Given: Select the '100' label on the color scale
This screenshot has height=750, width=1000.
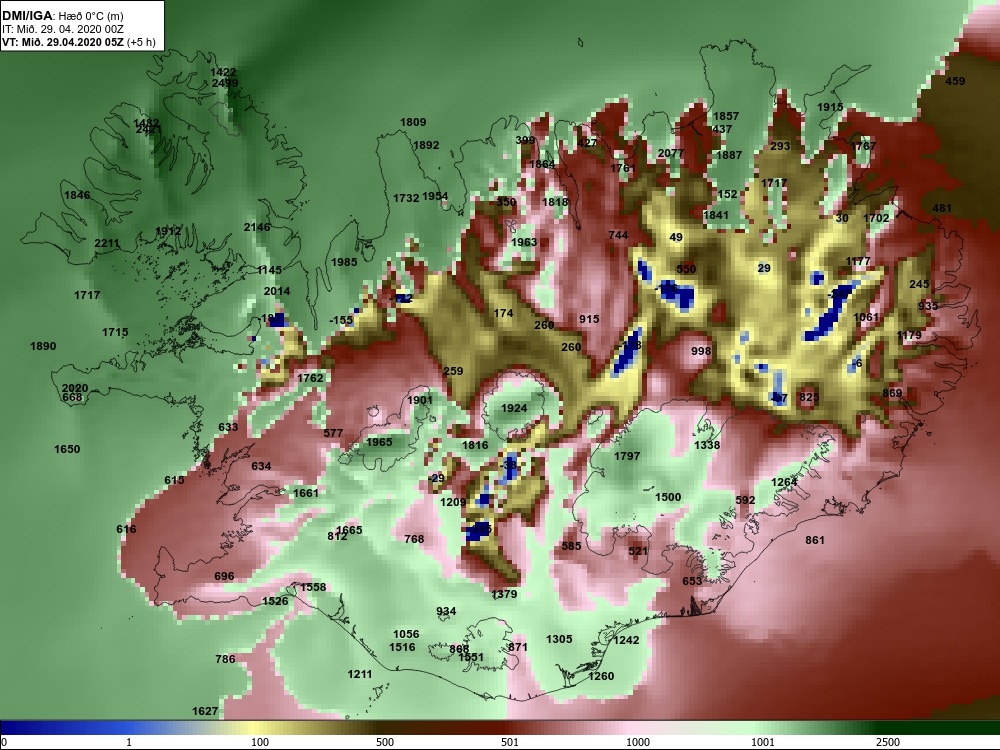Looking at the screenshot, I should click(x=260, y=742).
